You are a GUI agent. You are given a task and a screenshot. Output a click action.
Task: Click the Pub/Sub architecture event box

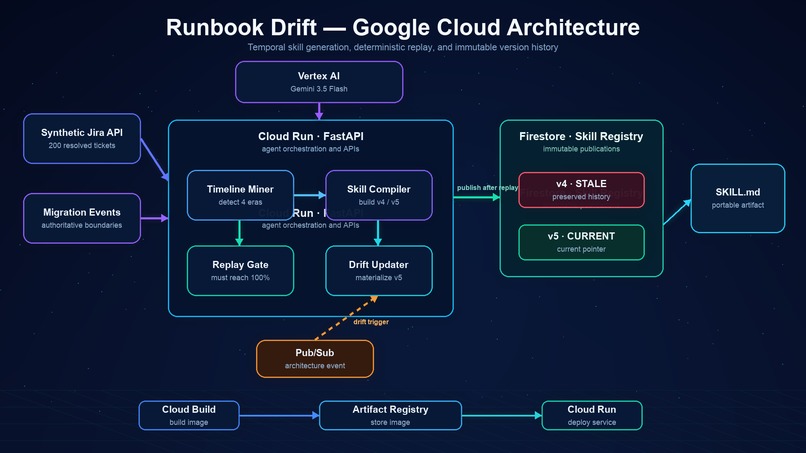click(315, 359)
